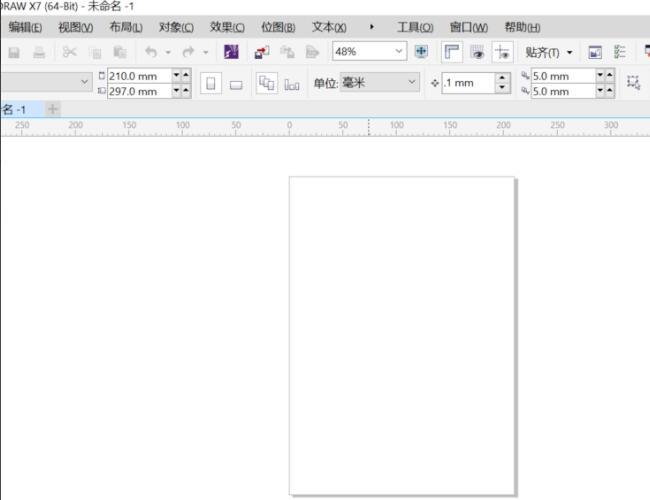
Task: Open the 效果 menu
Action: click(x=227, y=27)
